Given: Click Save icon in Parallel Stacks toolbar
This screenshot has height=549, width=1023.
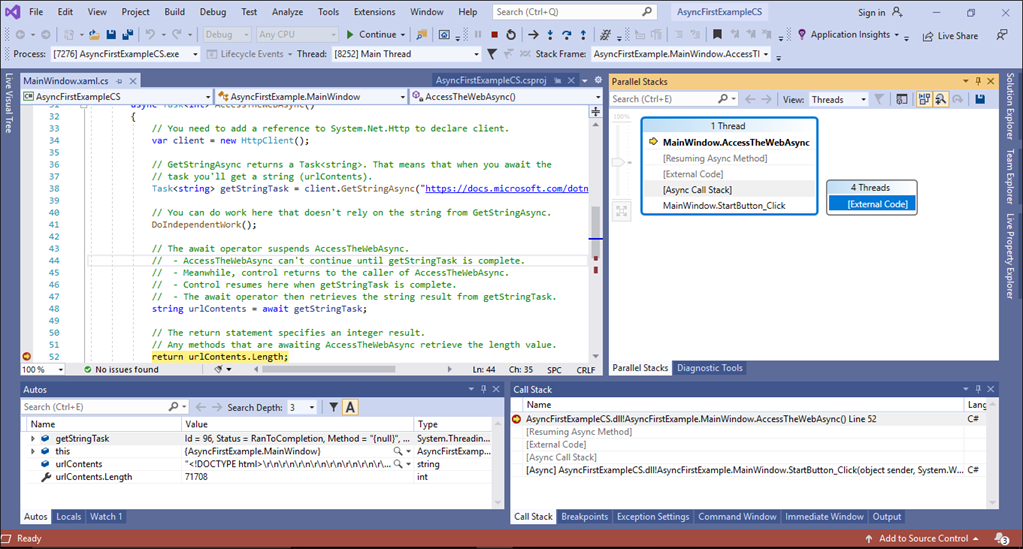Looking at the screenshot, I should point(980,99).
